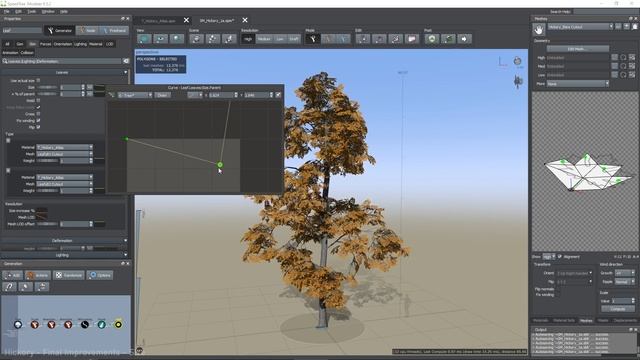The width and height of the screenshot is (640, 360).
Task: Select the third Mode group icon
Action: pos(343,39)
